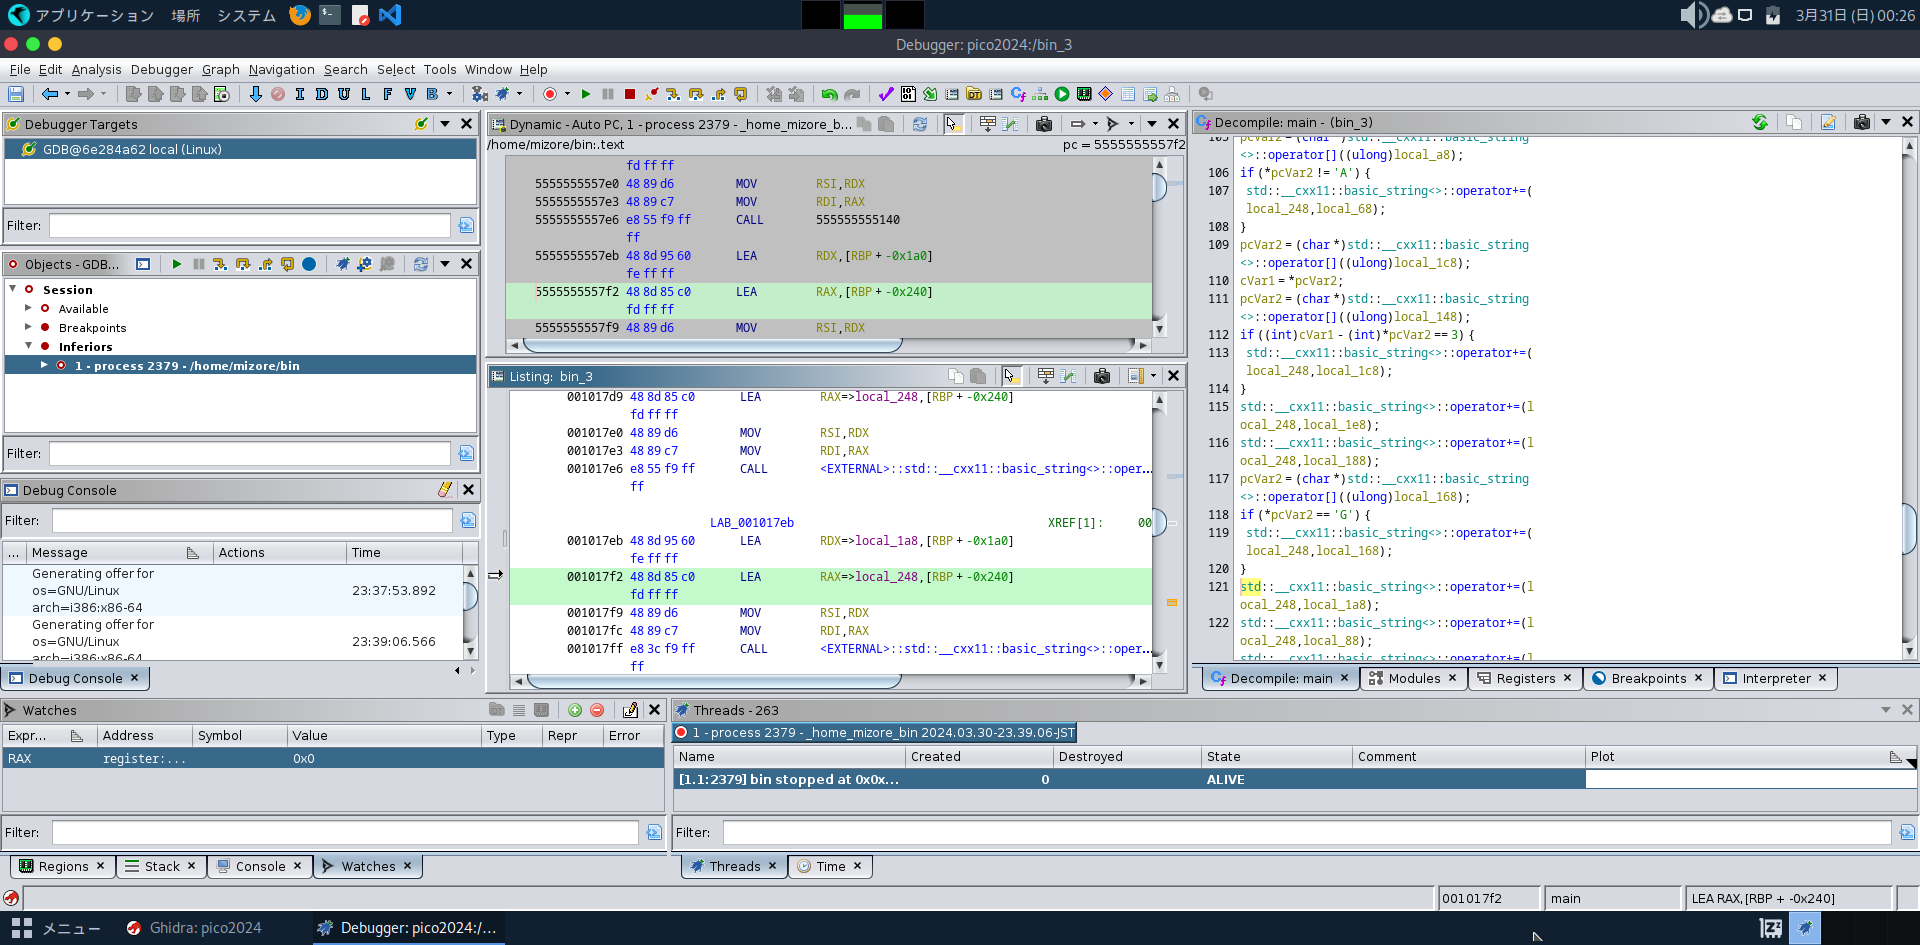The image size is (1920, 945).
Task: Click the Save icon in main toolbar
Action: 16,94
